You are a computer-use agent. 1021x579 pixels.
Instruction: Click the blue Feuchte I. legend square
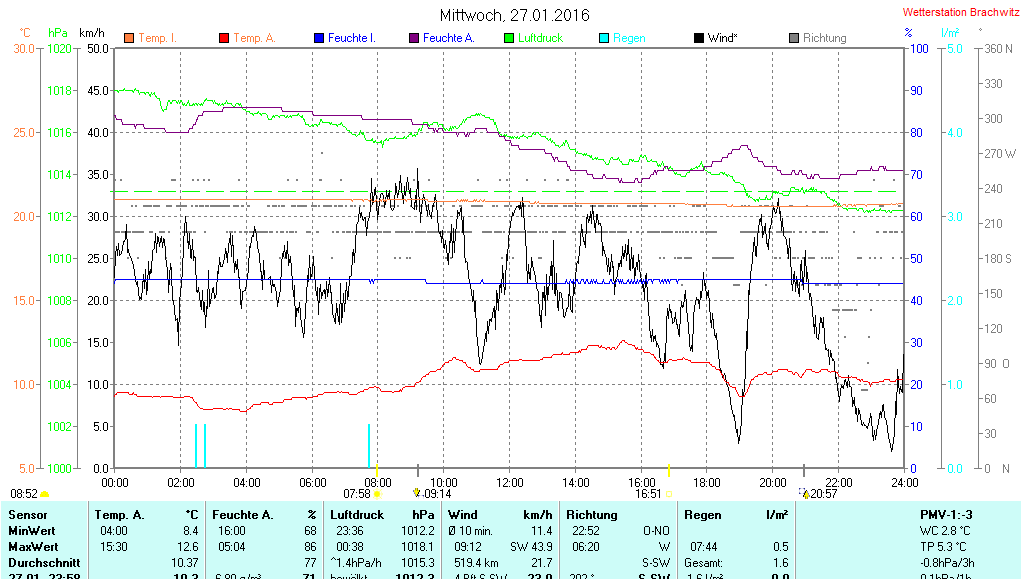coord(318,38)
